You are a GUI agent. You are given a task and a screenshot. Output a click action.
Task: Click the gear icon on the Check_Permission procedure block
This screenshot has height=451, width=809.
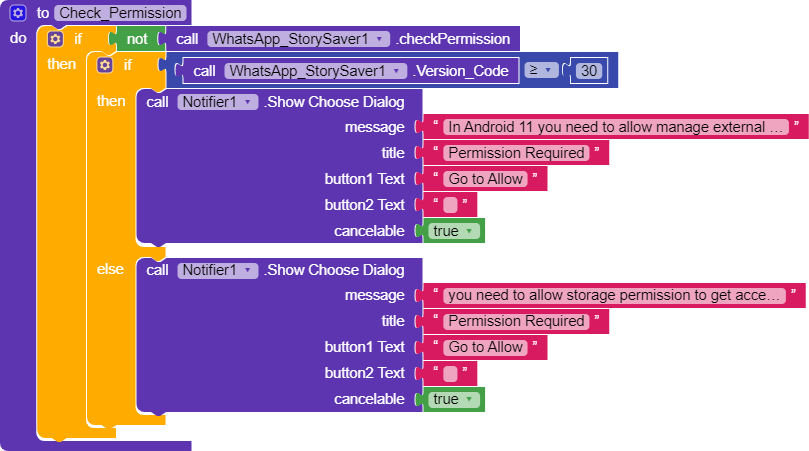(x=18, y=13)
